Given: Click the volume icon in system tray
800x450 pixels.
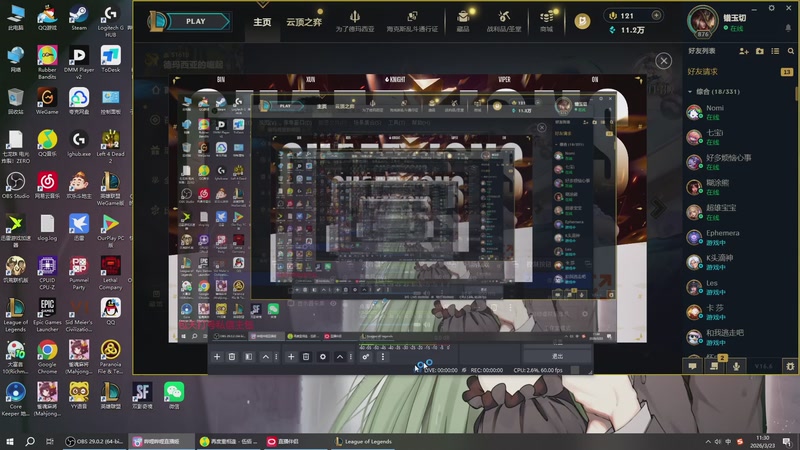Looking at the screenshot, I should [718, 441].
